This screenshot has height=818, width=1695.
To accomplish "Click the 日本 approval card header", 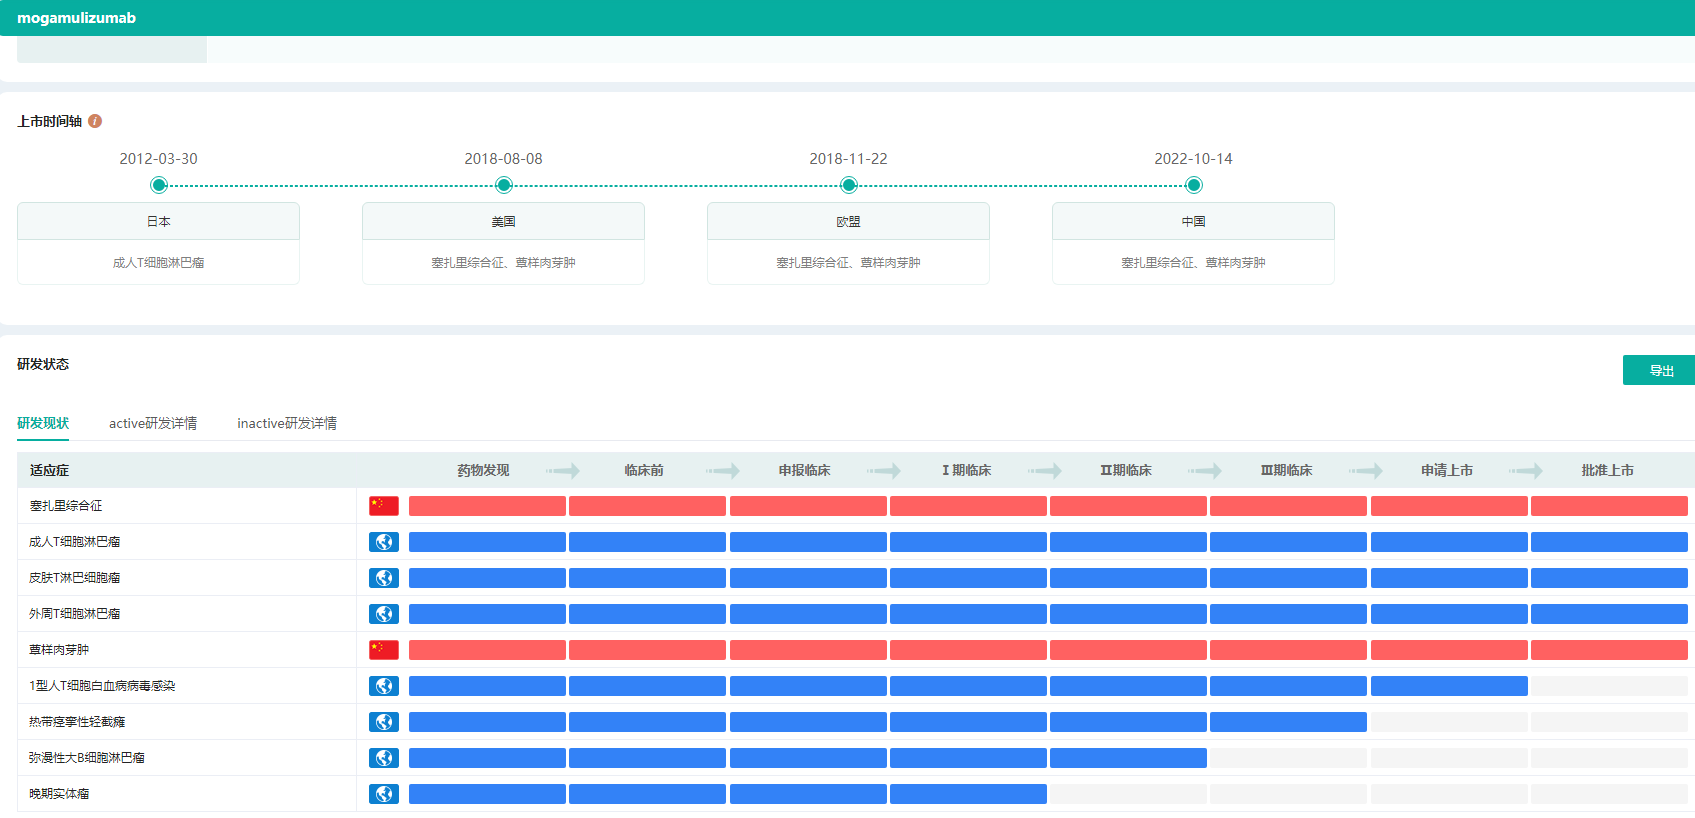I will (159, 222).
